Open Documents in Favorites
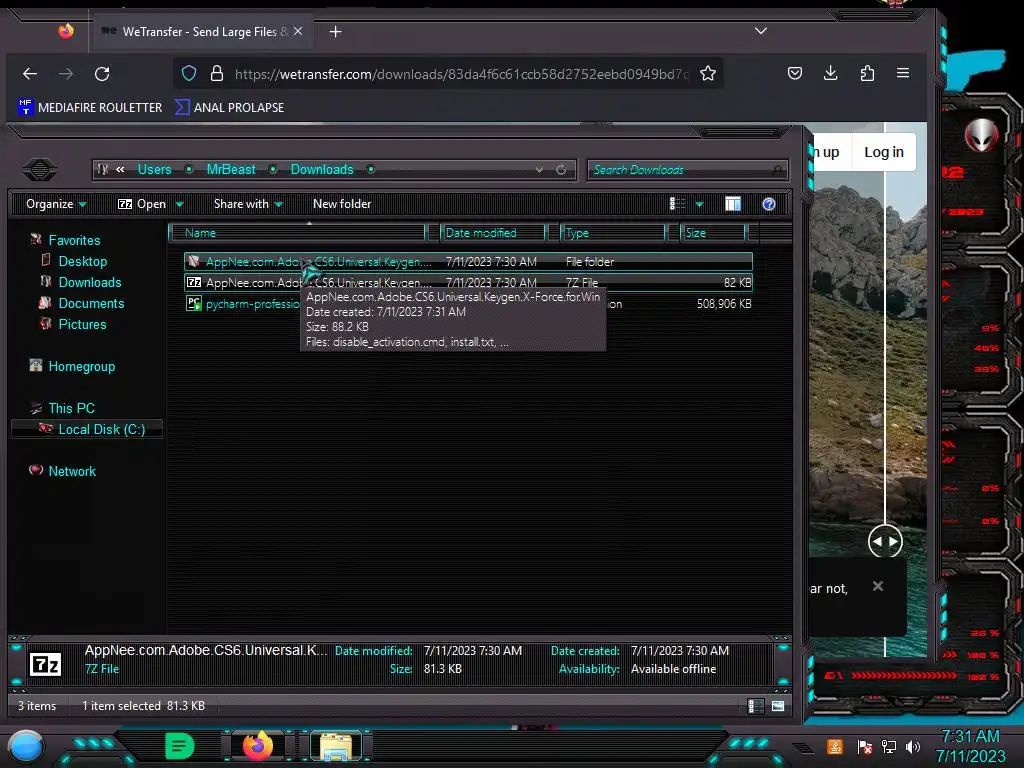The width and height of the screenshot is (1024, 768). (91, 303)
